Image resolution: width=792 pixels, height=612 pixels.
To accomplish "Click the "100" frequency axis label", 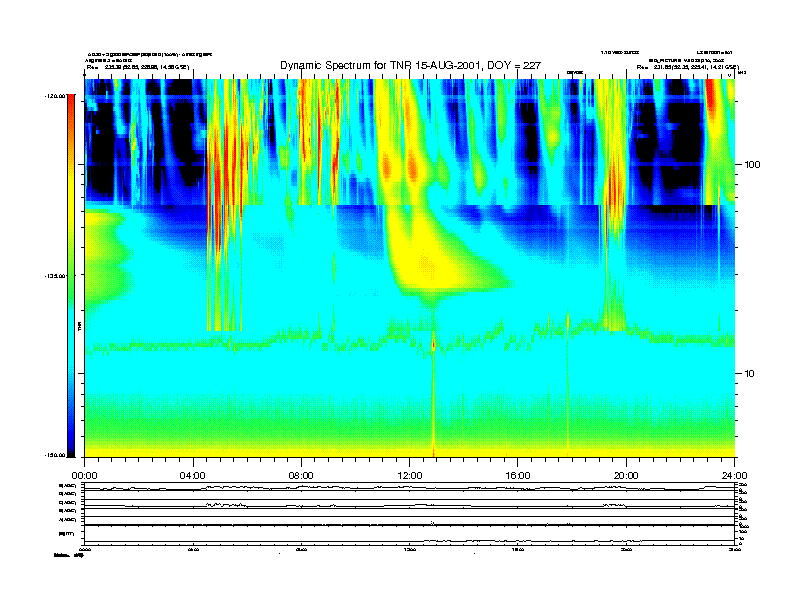I will (x=752, y=165).
